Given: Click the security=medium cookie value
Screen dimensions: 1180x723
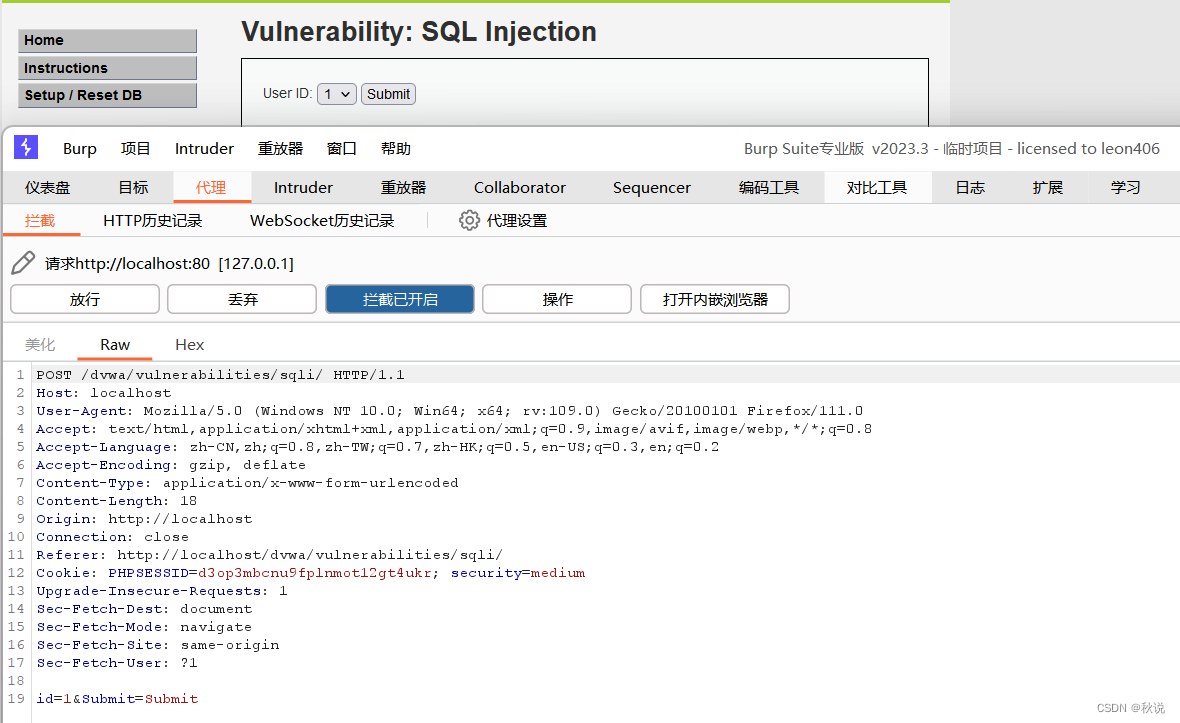Looking at the screenshot, I should 518,573.
